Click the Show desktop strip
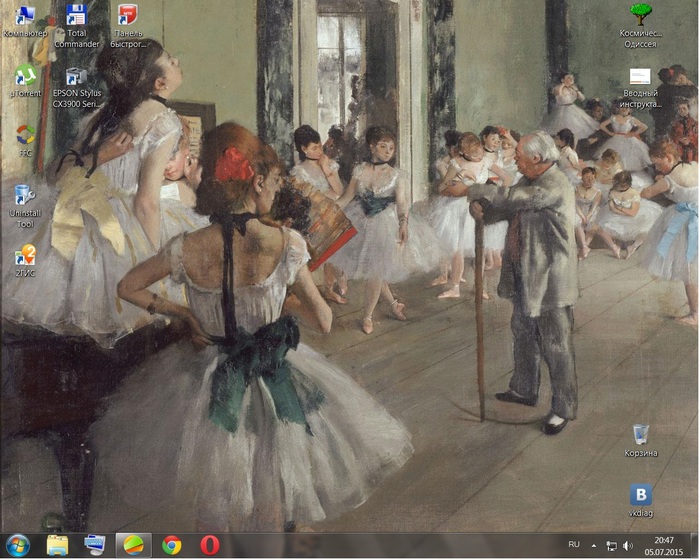Screen dimensions: 700x560 695,546
